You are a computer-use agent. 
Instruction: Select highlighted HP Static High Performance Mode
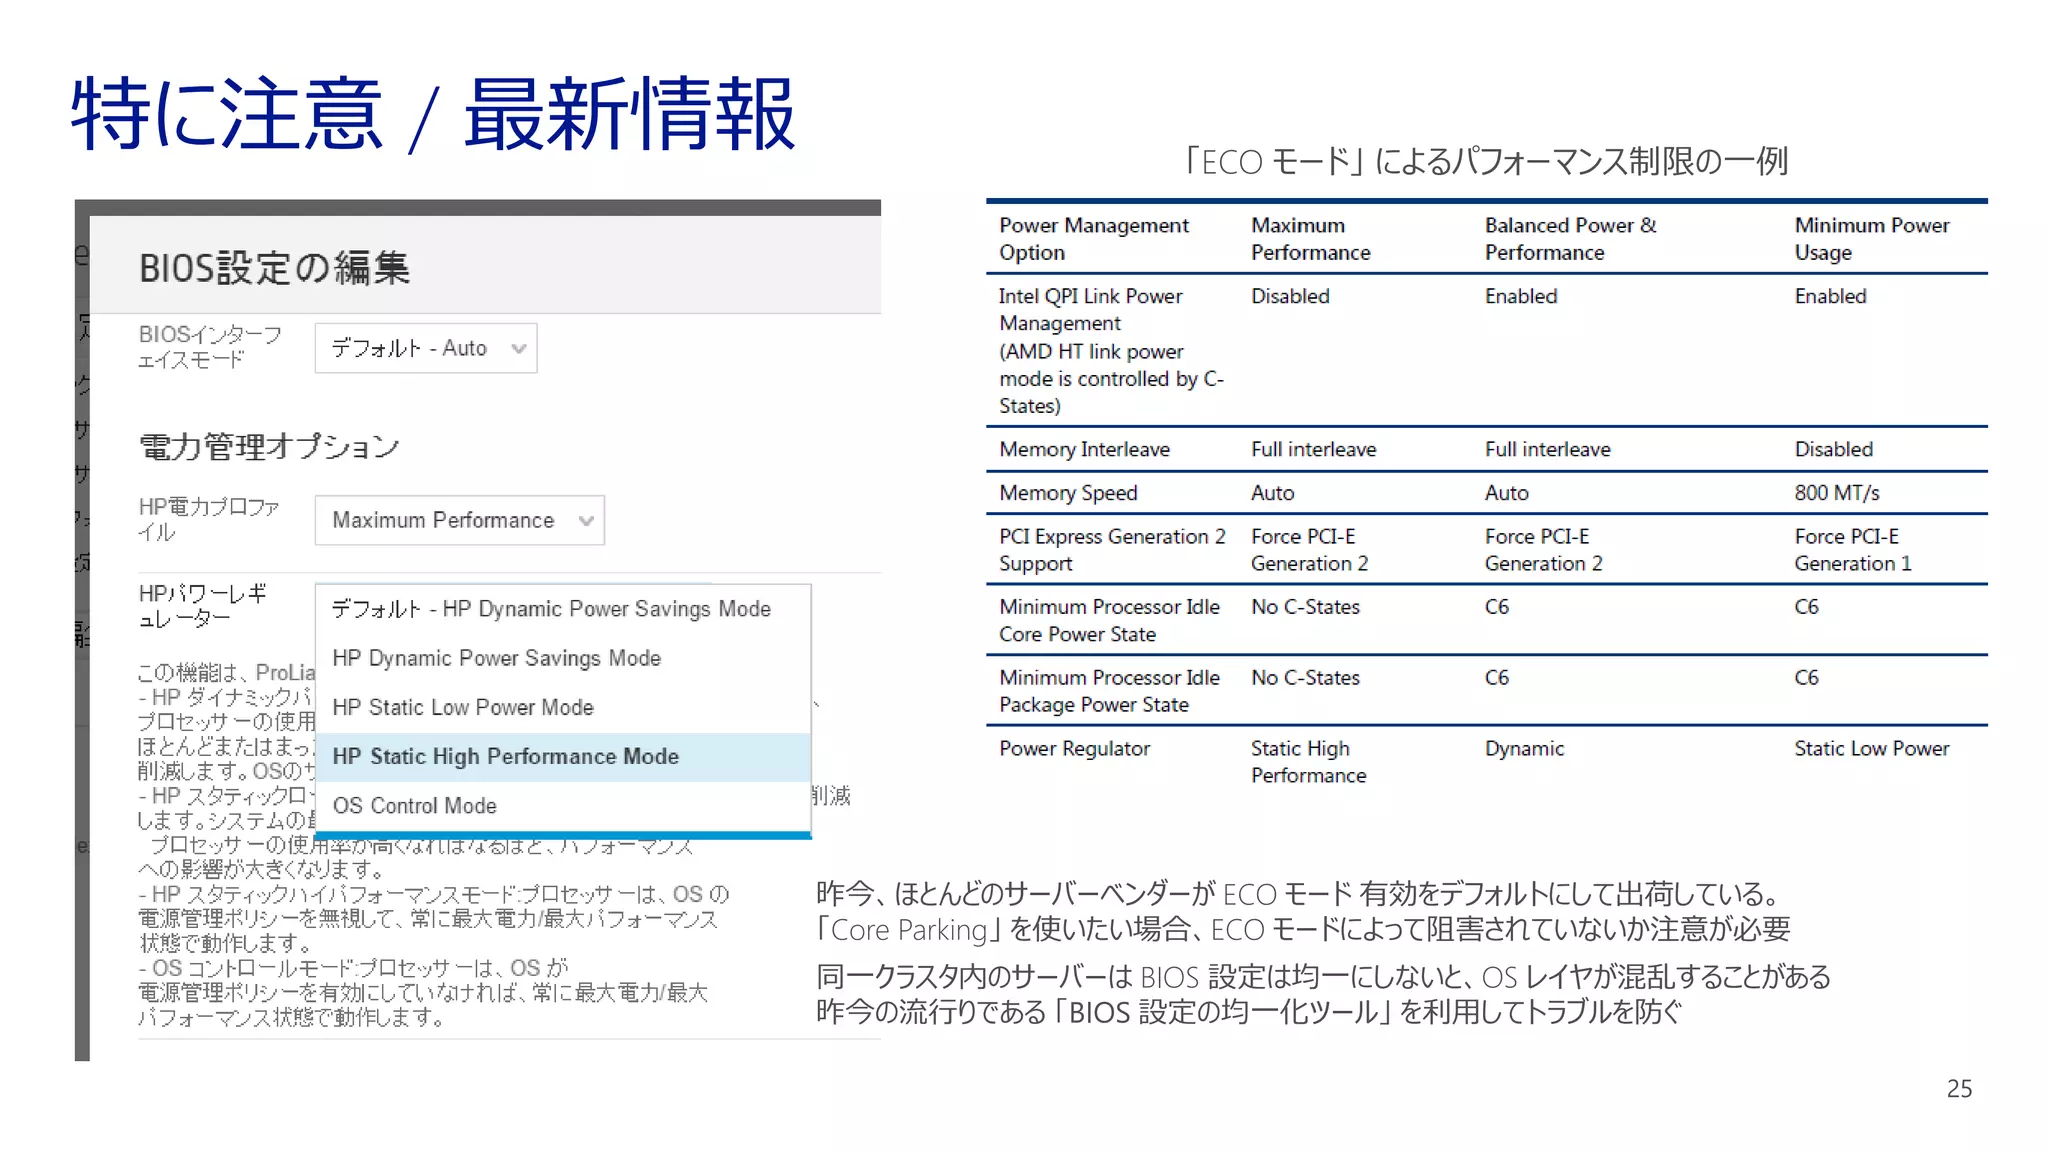click(505, 756)
